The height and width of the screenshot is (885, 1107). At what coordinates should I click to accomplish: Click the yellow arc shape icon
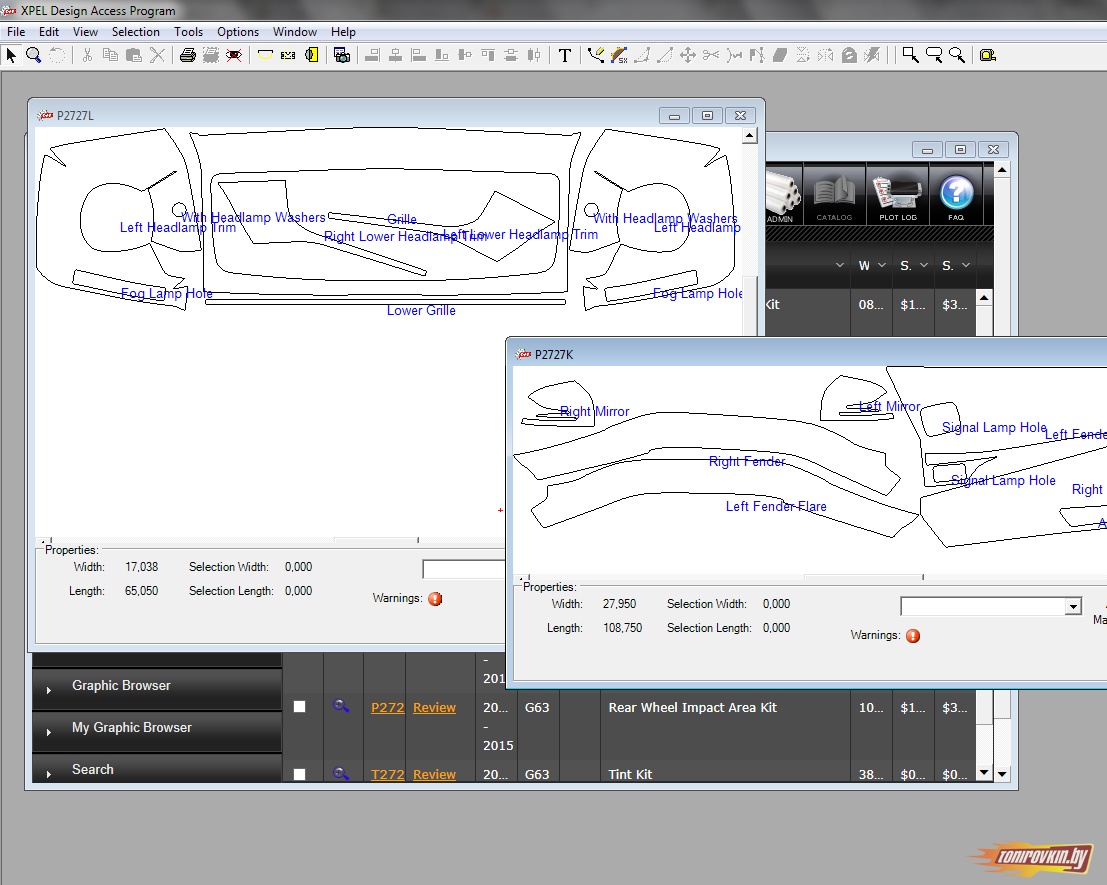[265, 55]
